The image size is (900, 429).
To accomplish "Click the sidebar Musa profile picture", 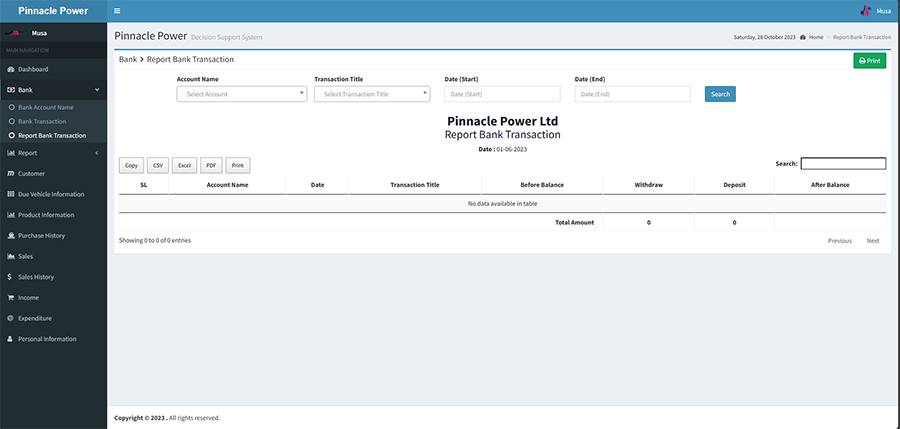I will [14, 33].
